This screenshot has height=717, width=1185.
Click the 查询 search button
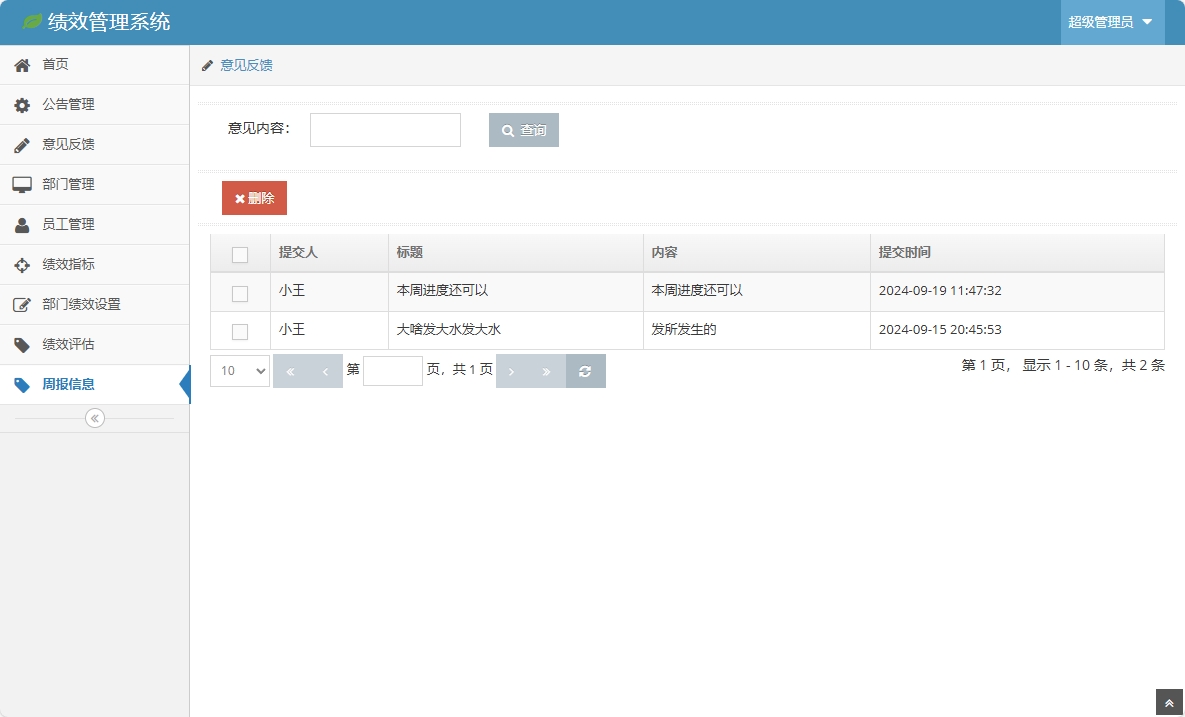pyautogui.click(x=524, y=130)
